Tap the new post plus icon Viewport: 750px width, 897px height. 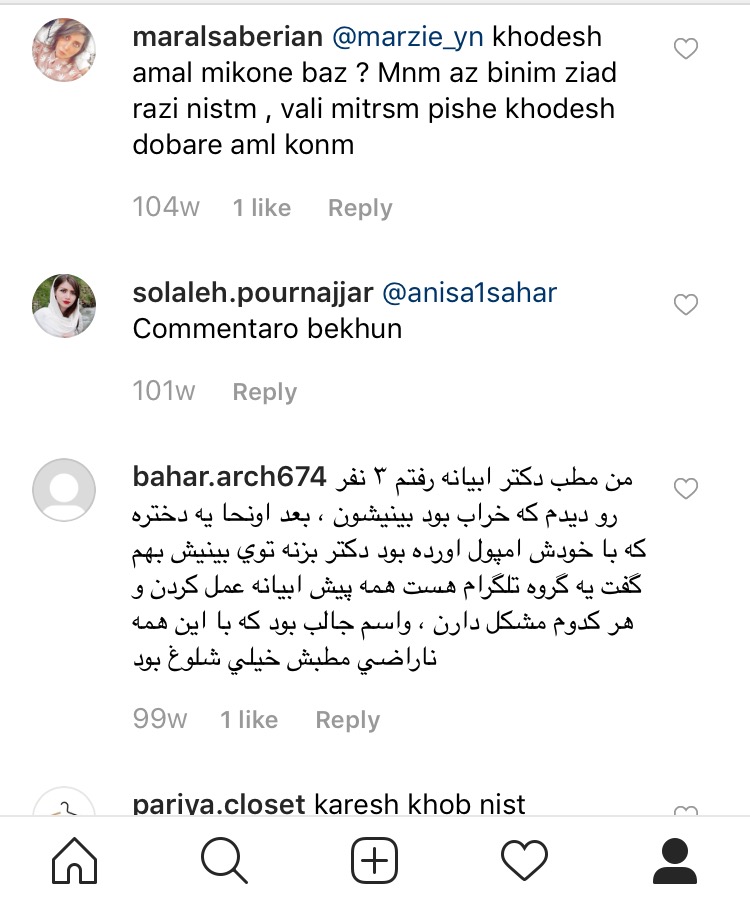tap(374, 860)
